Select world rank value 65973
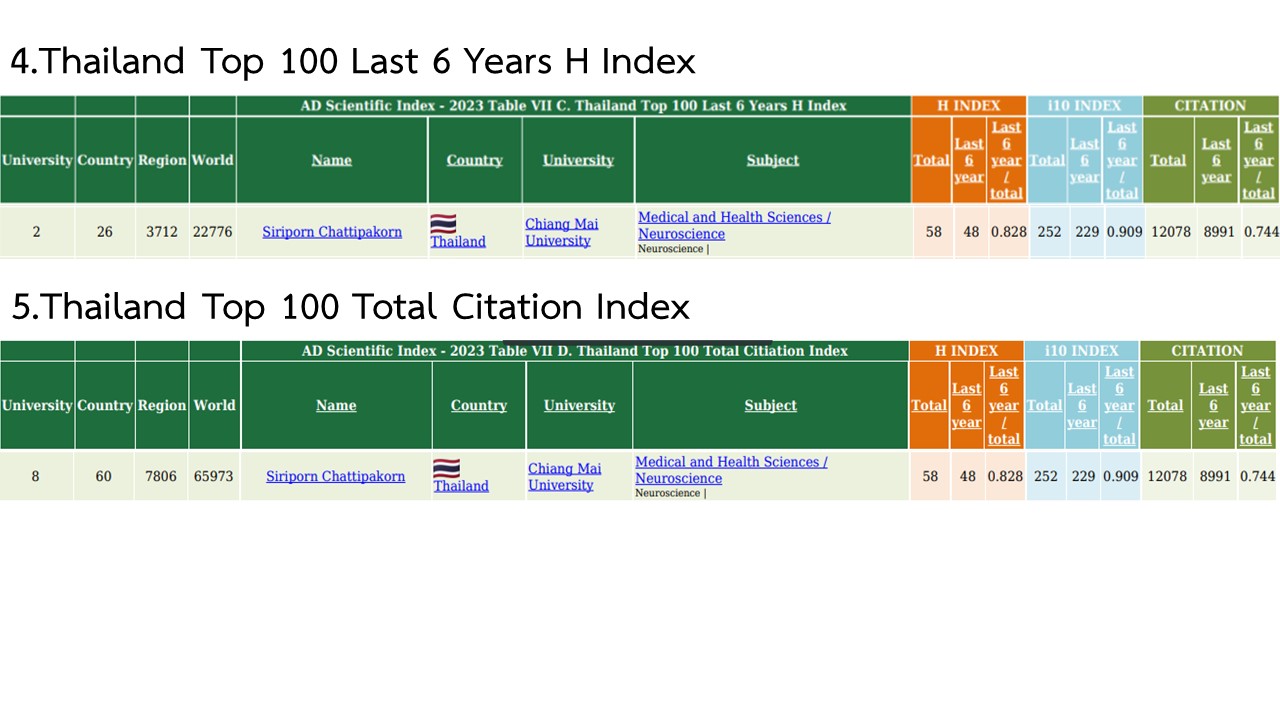Screen dimensions: 1280x720 [x=214, y=476]
